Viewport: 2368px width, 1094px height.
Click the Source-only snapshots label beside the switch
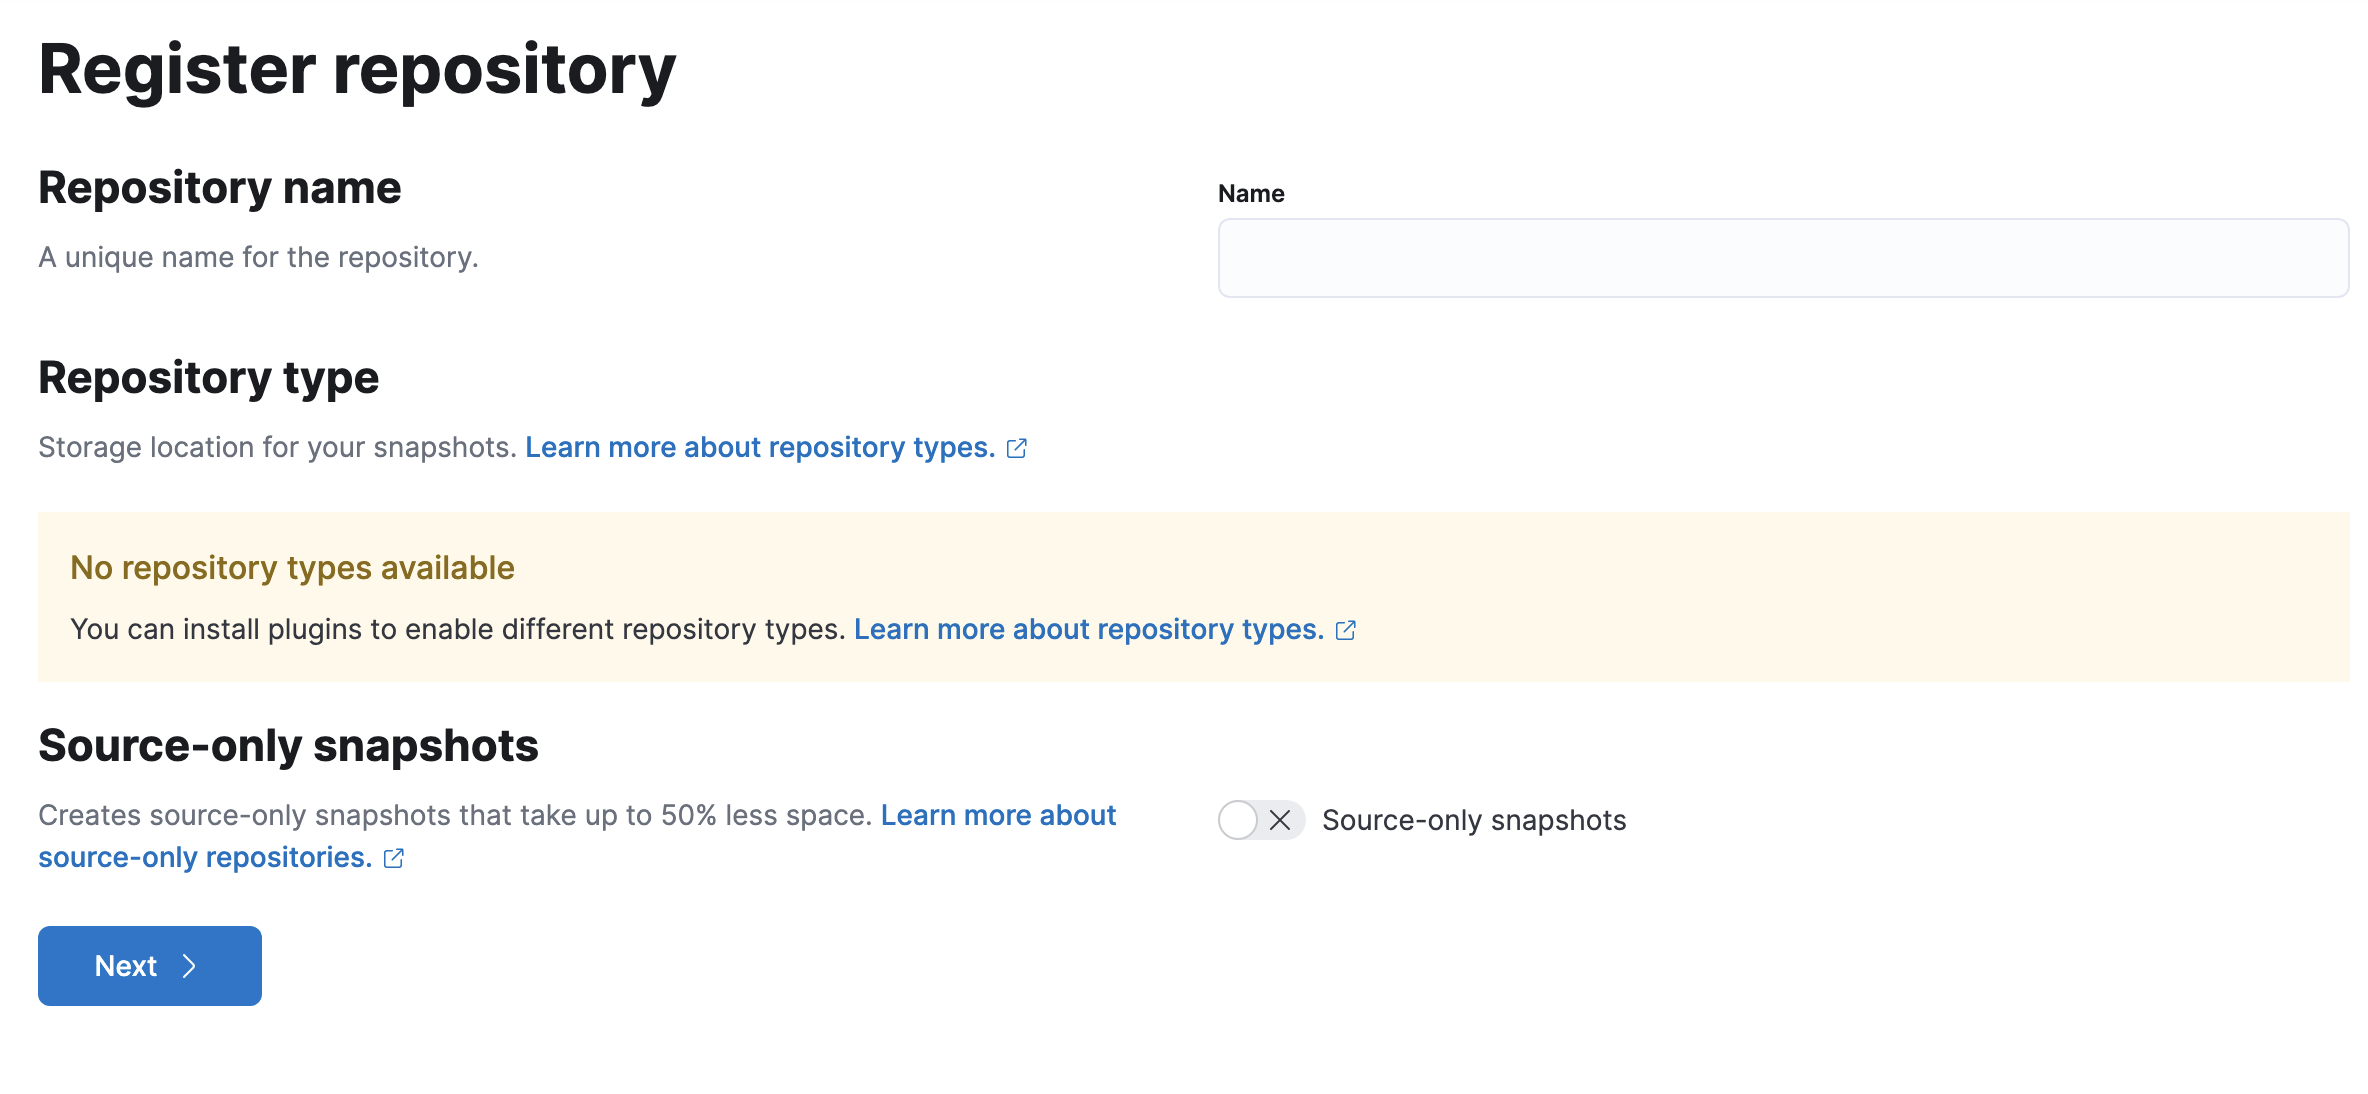[1473, 820]
